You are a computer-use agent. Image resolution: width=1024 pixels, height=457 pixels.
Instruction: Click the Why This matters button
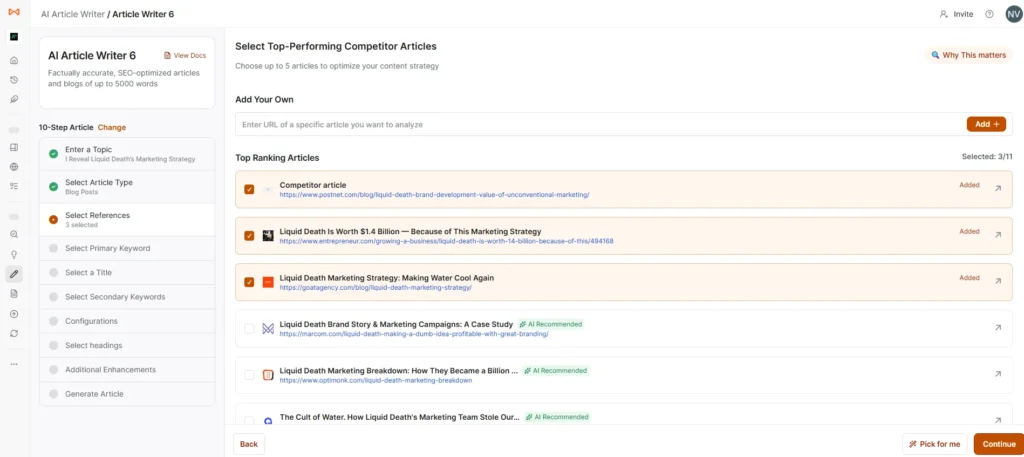[968, 55]
